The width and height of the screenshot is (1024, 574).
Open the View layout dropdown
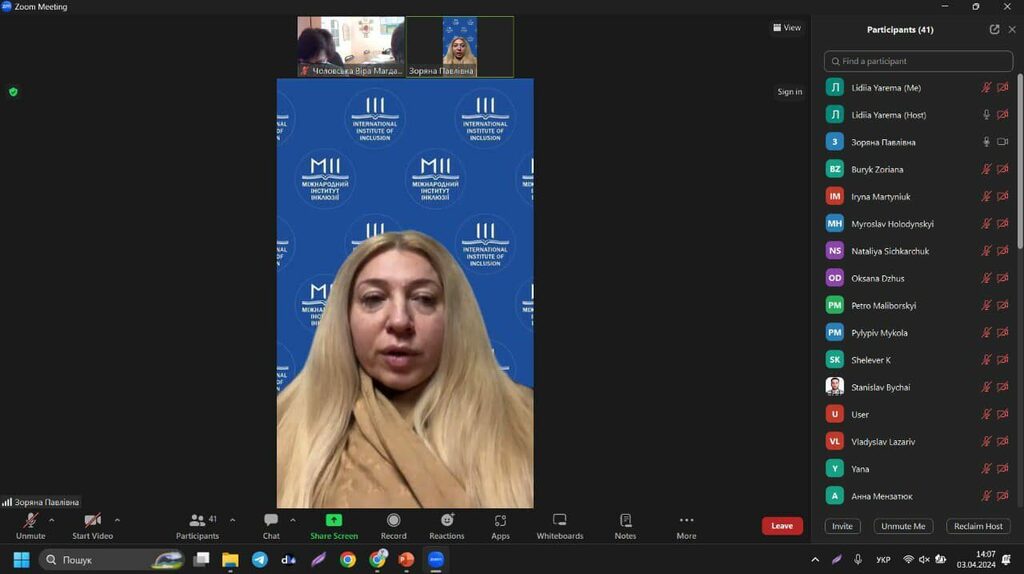(x=787, y=28)
